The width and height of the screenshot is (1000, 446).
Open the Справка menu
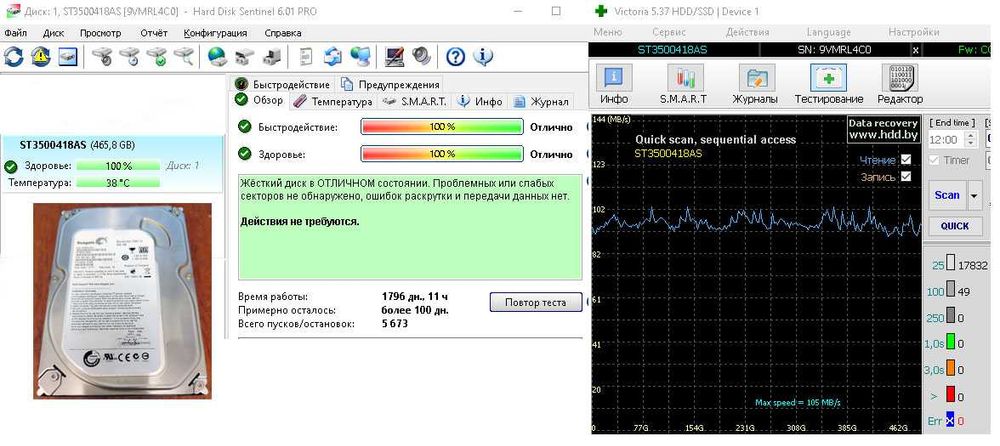(283, 33)
